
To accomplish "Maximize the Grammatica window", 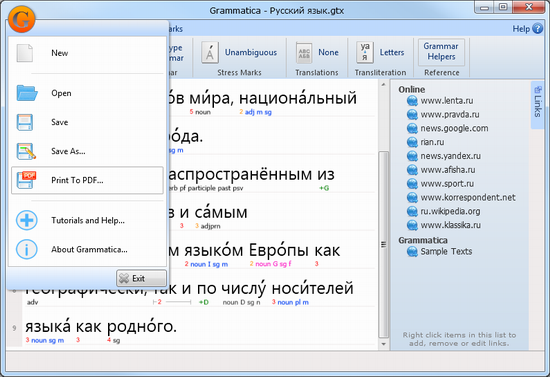I will [x=503, y=7].
